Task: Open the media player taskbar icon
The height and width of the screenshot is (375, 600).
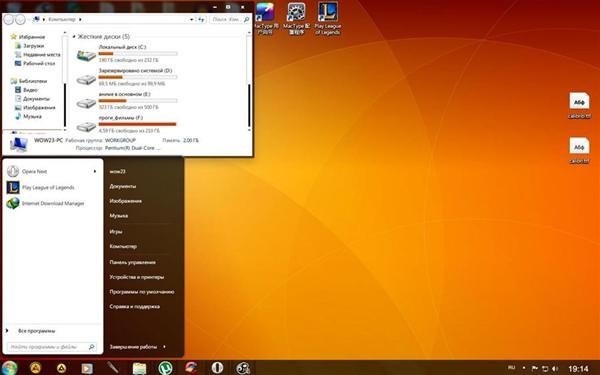Action: 86,368
